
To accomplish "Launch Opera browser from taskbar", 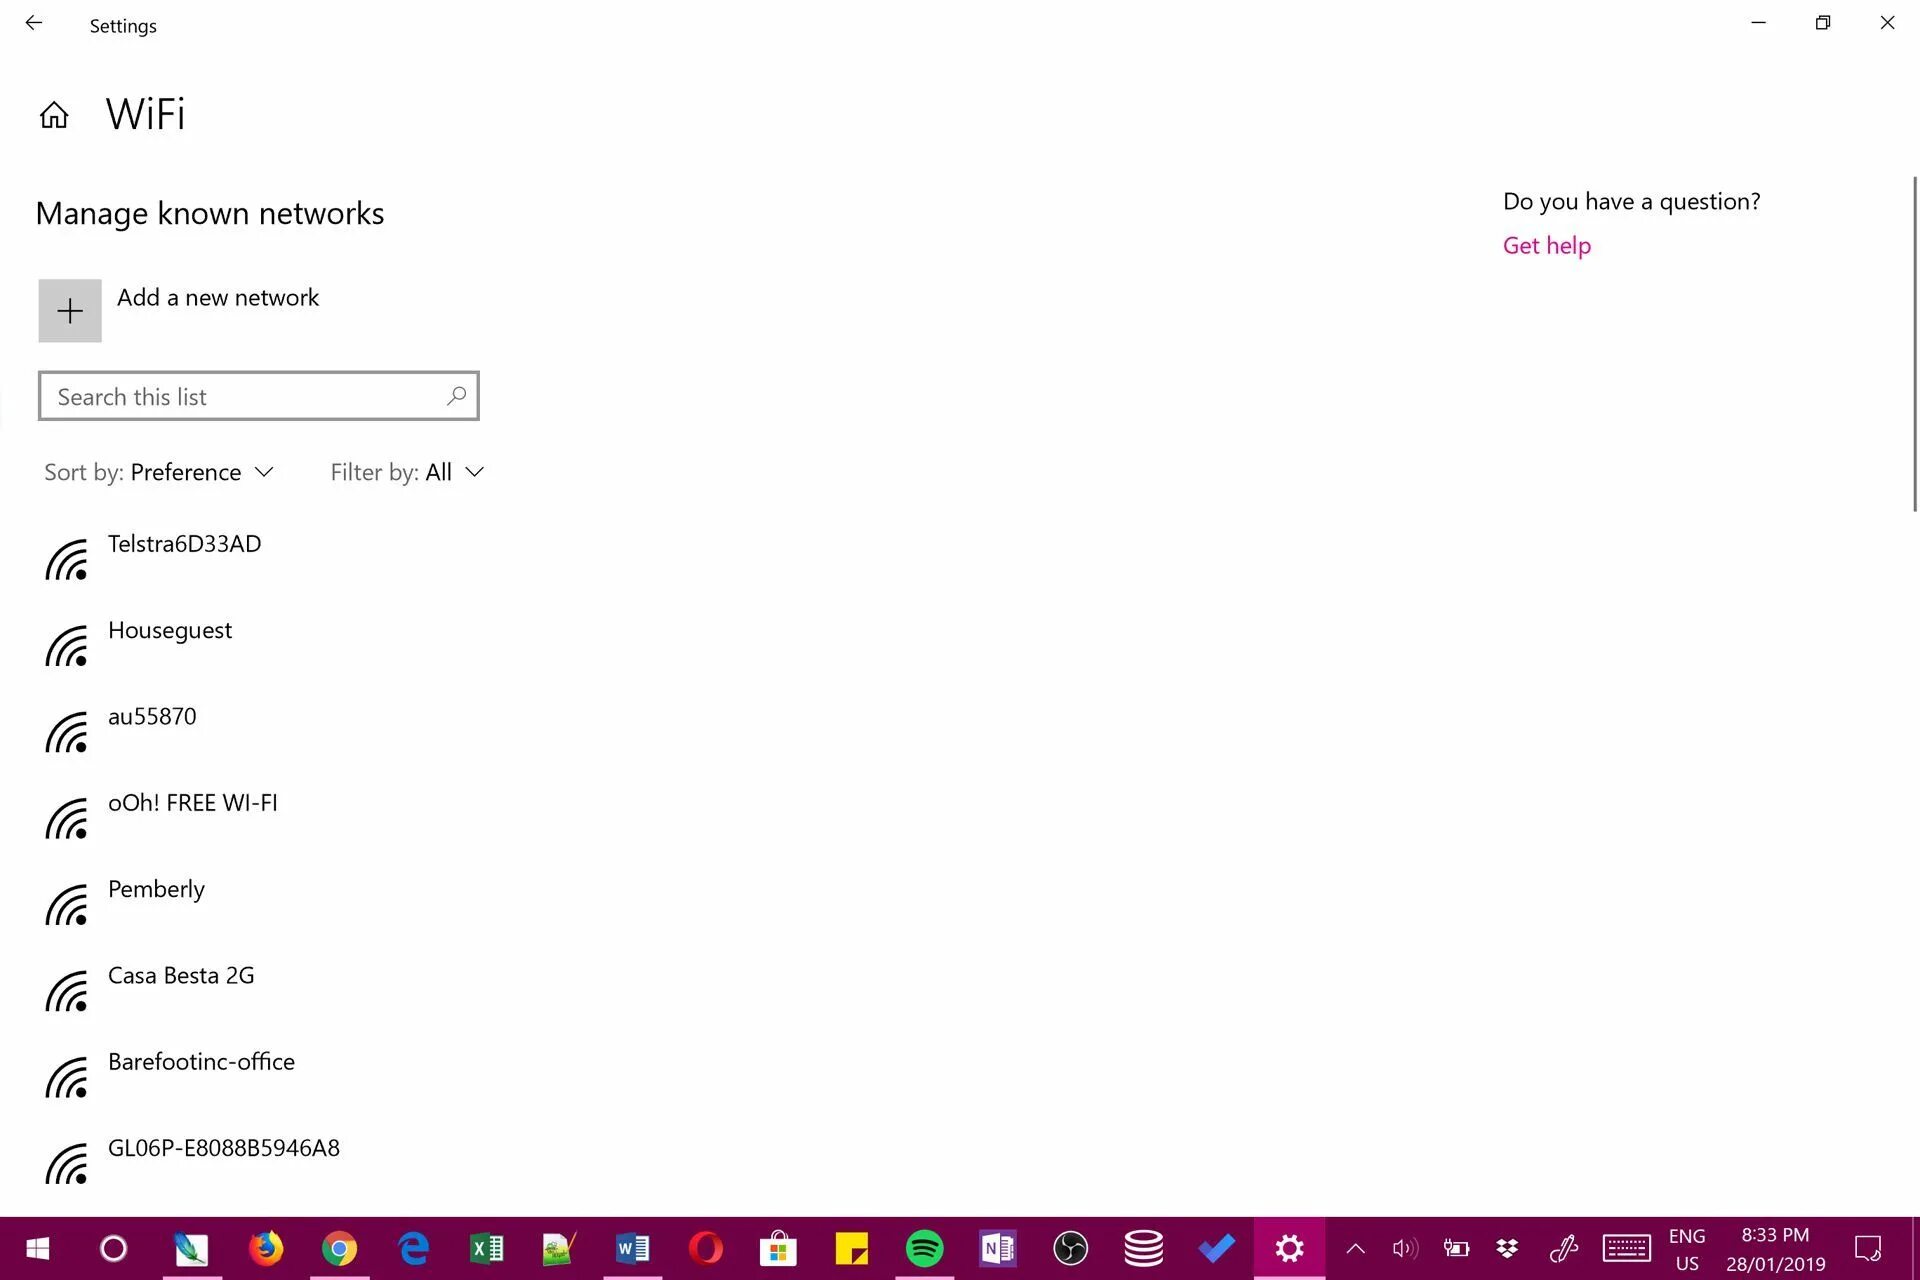I will coord(705,1248).
